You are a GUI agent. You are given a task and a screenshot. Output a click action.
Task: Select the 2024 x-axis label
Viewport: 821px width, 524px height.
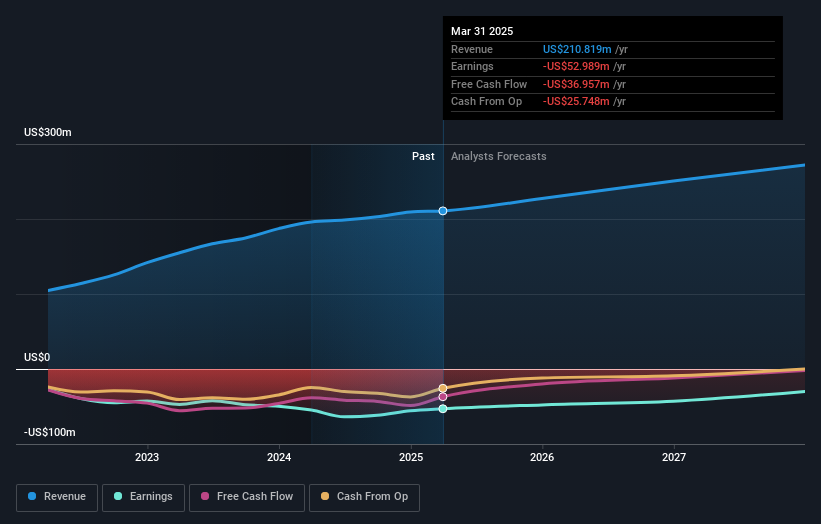pyautogui.click(x=279, y=457)
